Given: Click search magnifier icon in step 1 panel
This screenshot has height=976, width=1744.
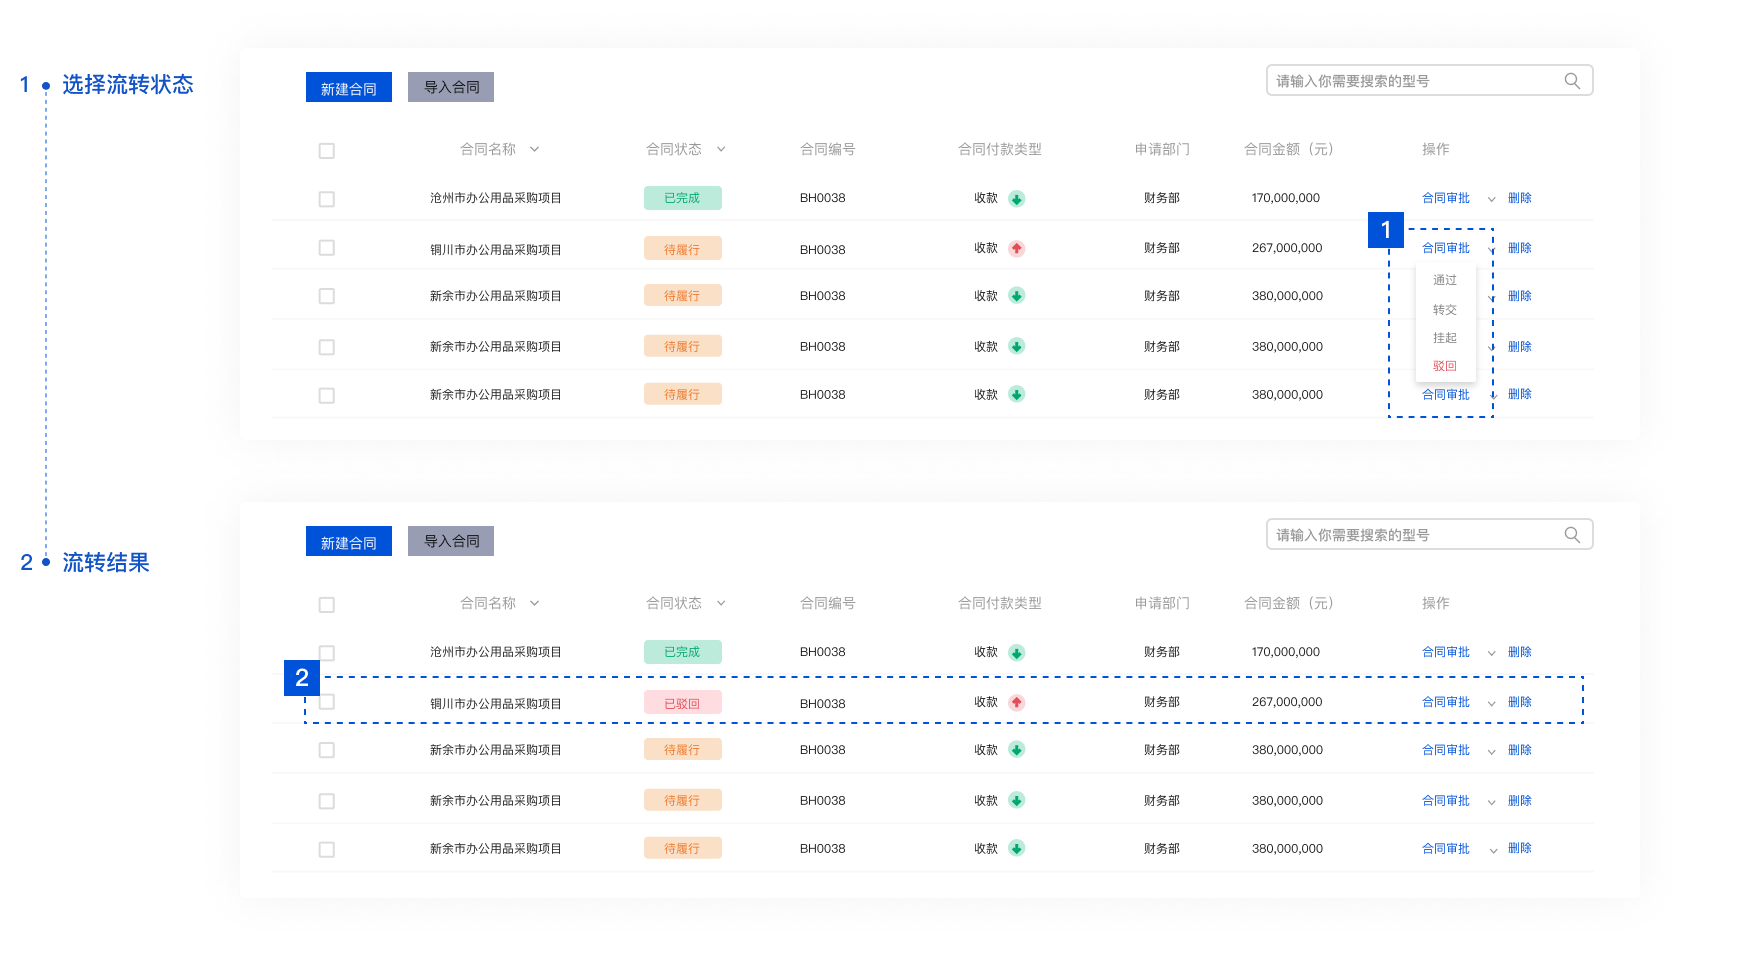Looking at the screenshot, I should click(1572, 81).
